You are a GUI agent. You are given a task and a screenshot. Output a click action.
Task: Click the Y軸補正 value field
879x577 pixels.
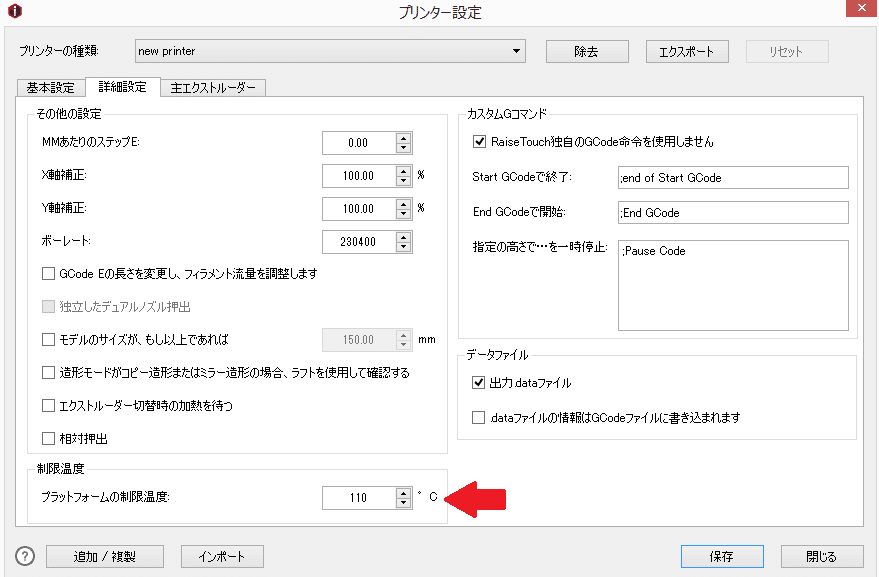359,209
